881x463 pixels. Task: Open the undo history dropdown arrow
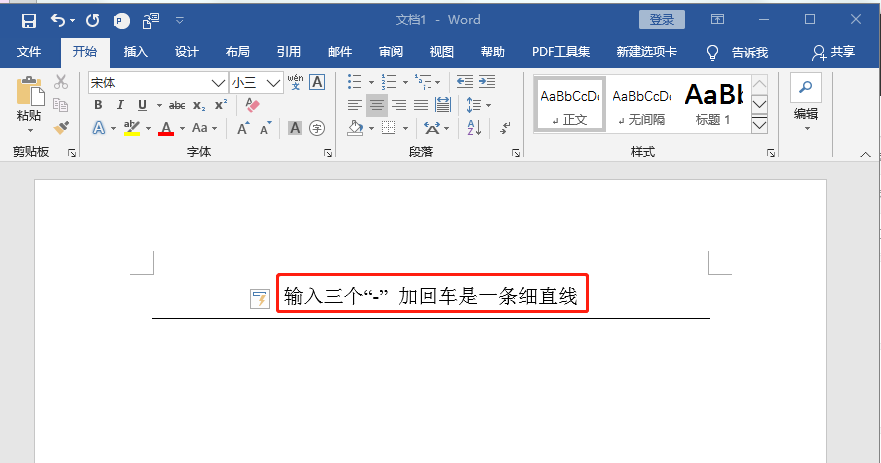click(72, 21)
